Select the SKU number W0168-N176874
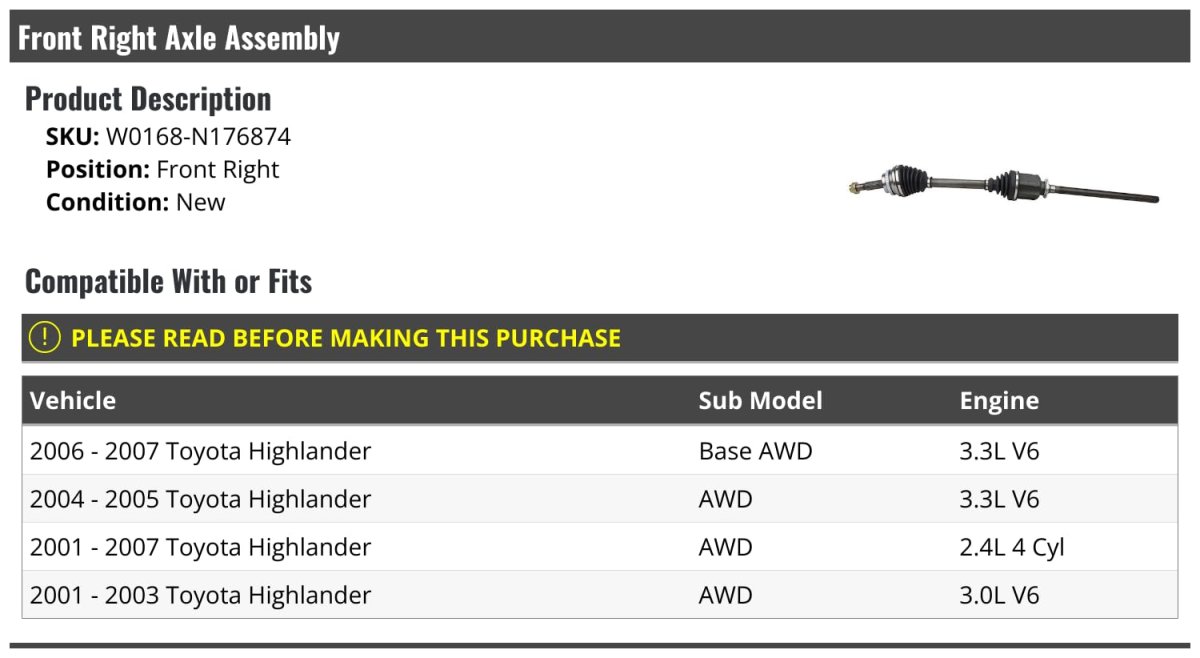This screenshot has width=1200, height=658. (198, 137)
